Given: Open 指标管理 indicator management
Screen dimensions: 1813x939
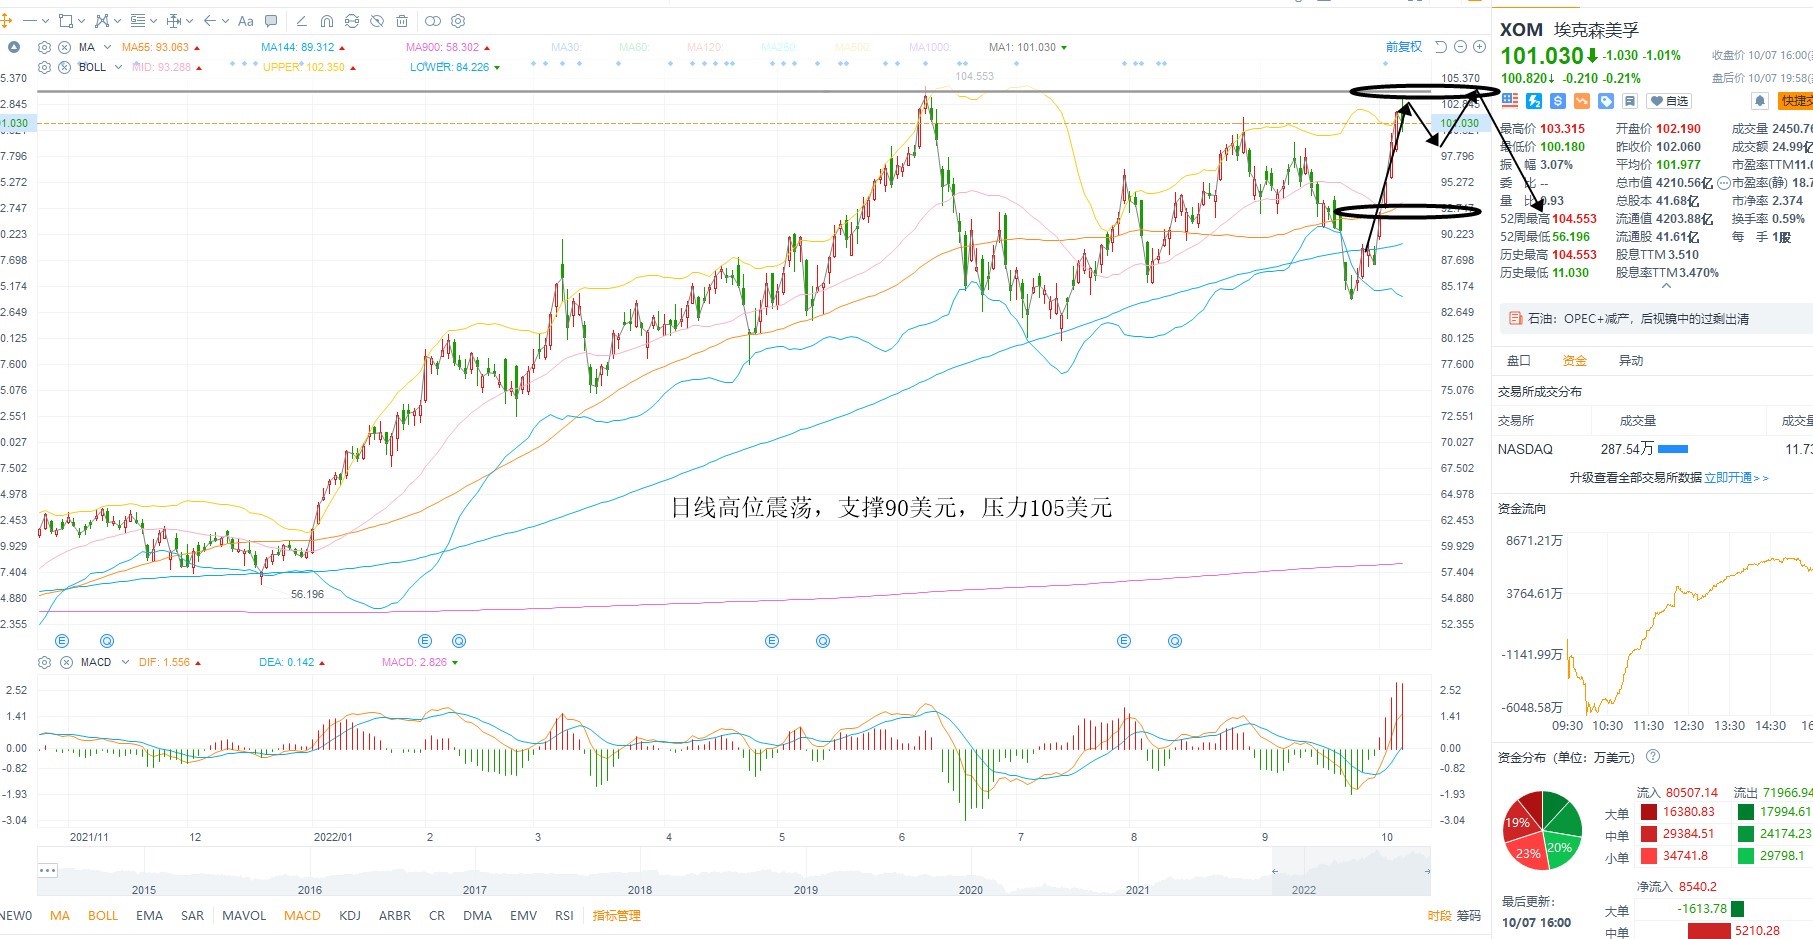Looking at the screenshot, I should (x=617, y=915).
